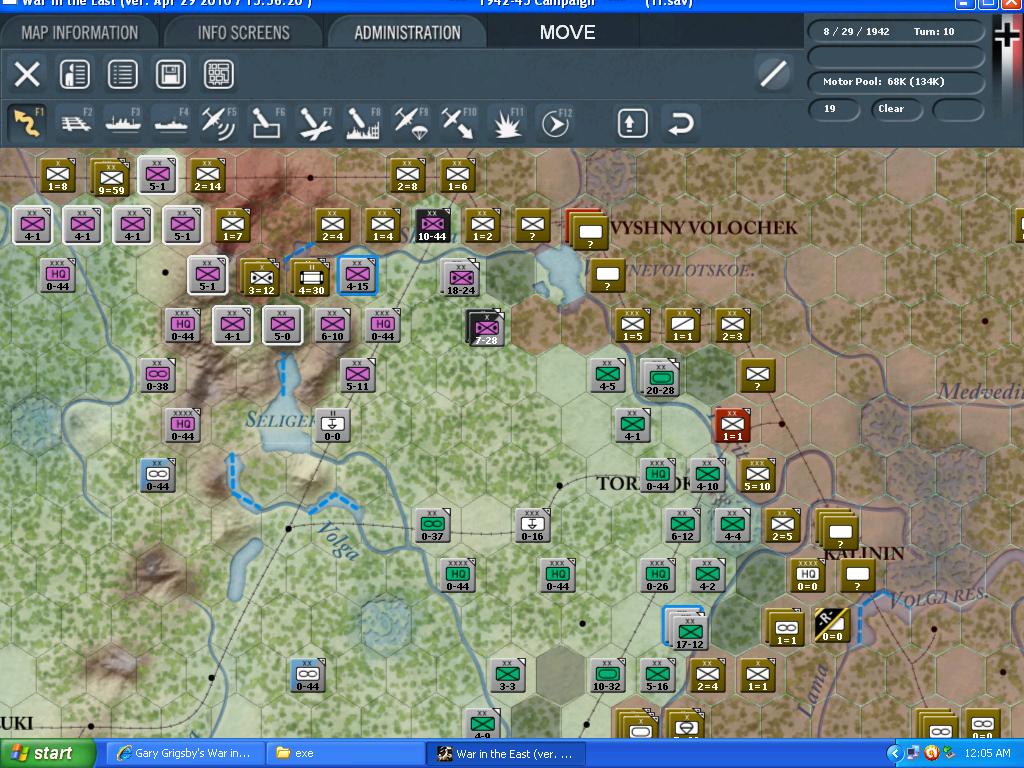The image size is (1024, 768).
Task: Open the Preferences person-list icon
Action: 74,74
